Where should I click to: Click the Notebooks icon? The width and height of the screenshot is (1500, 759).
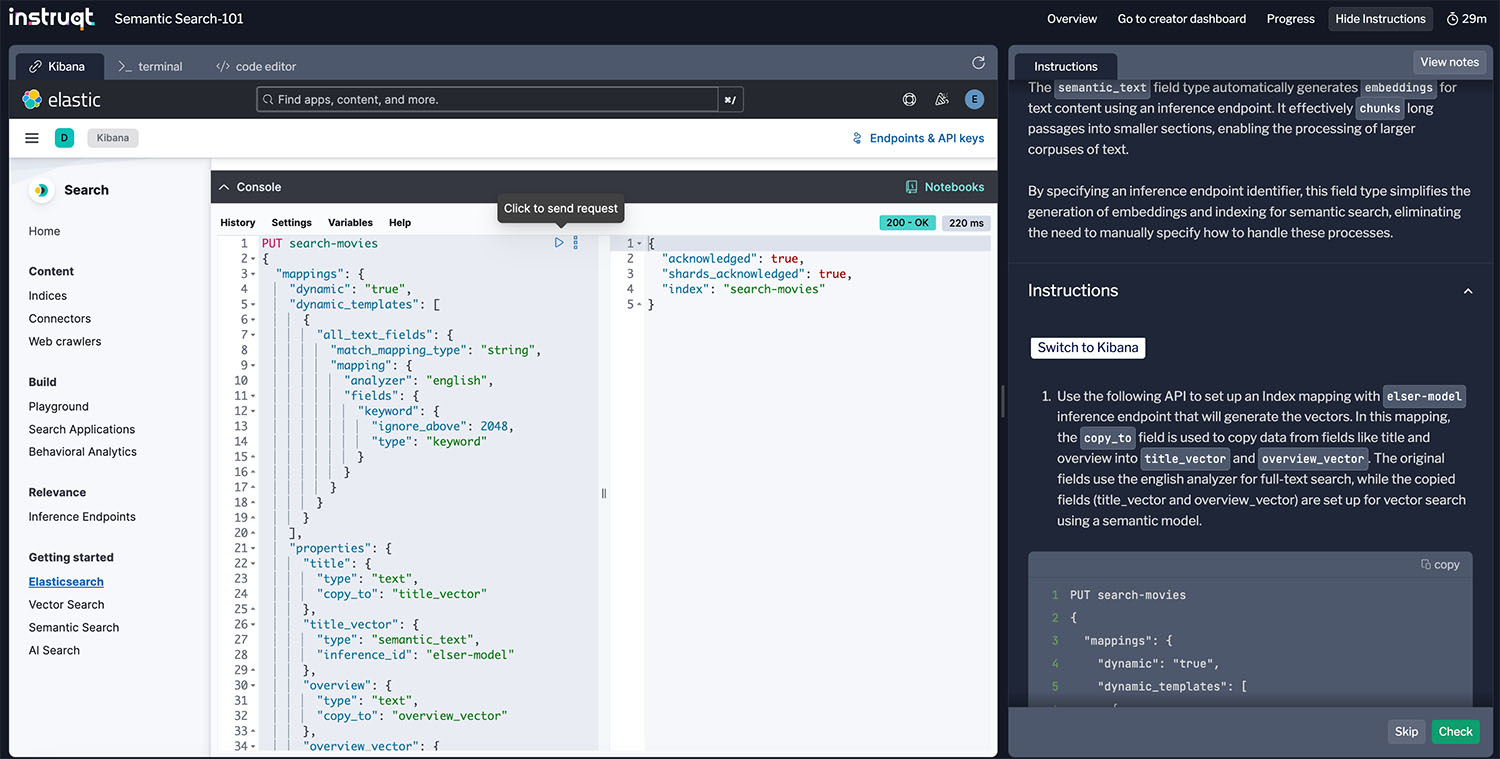coord(911,187)
